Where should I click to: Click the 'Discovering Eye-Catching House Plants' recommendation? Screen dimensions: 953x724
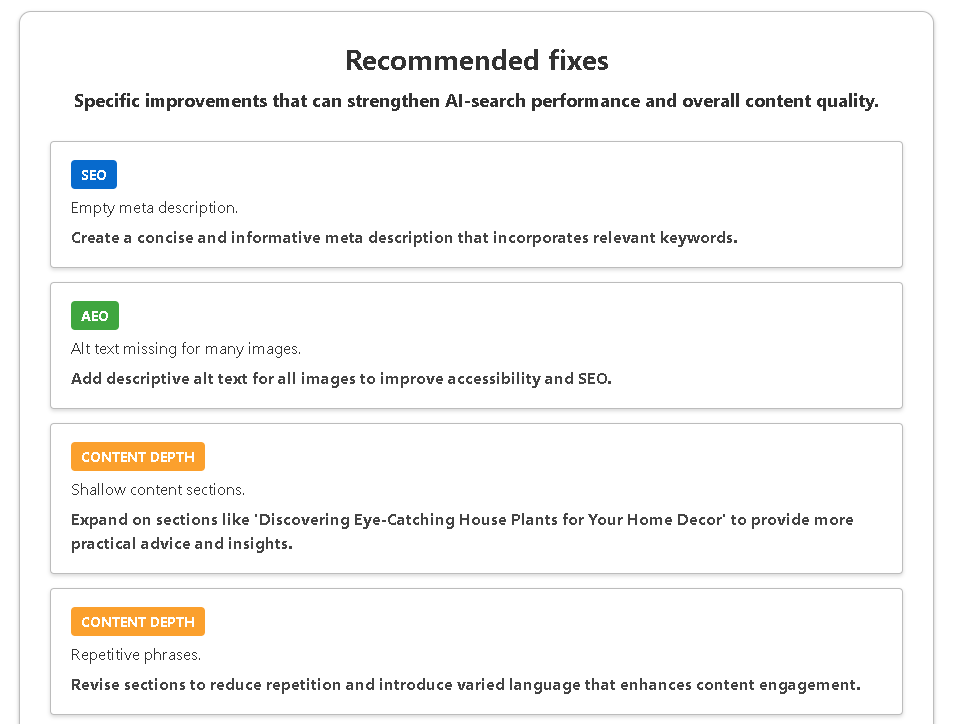(x=462, y=520)
